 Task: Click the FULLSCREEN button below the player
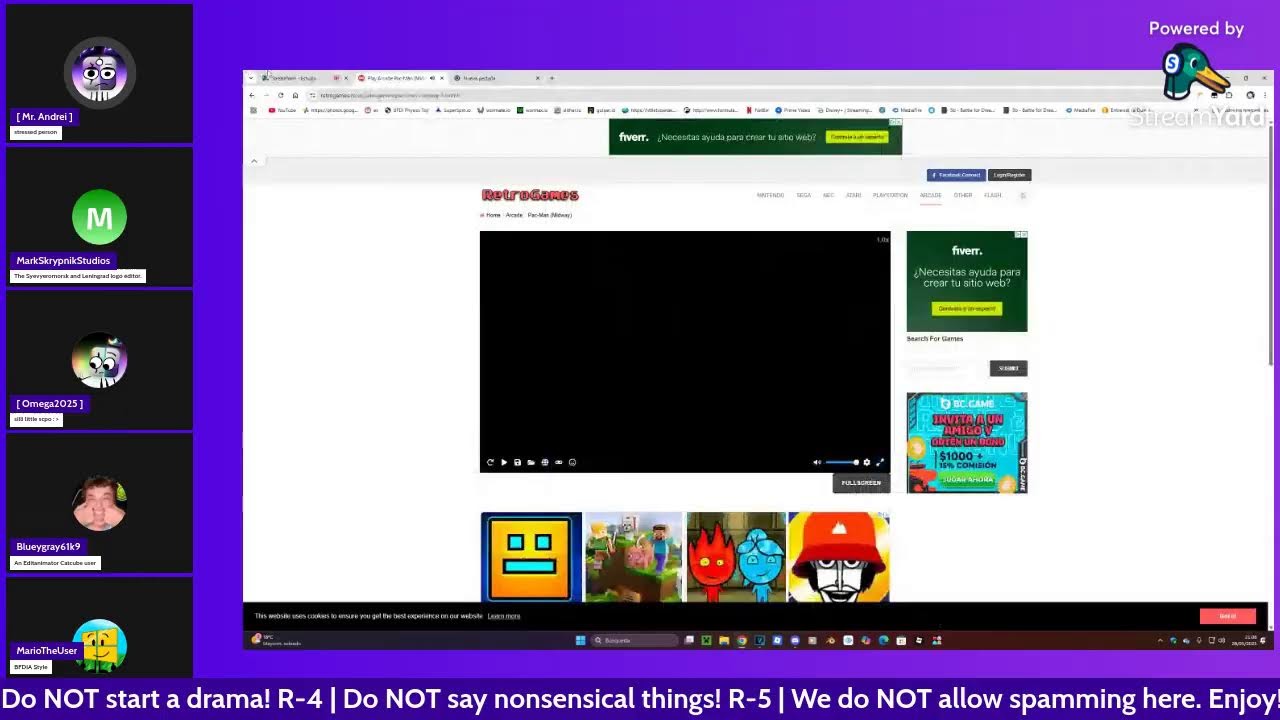[861, 483]
